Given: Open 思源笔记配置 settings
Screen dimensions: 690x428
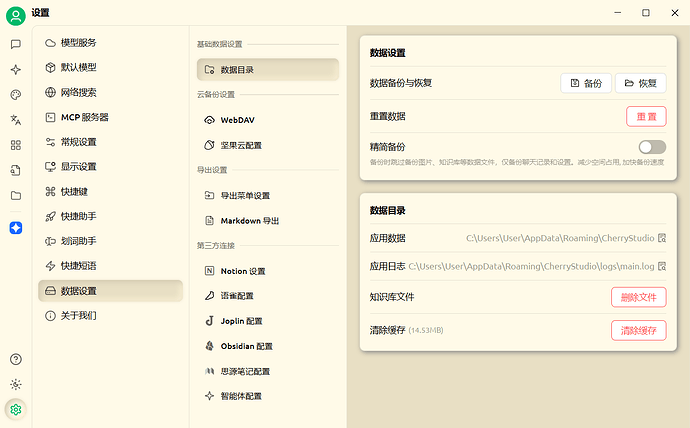Looking at the screenshot, I should tap(268, 371).
